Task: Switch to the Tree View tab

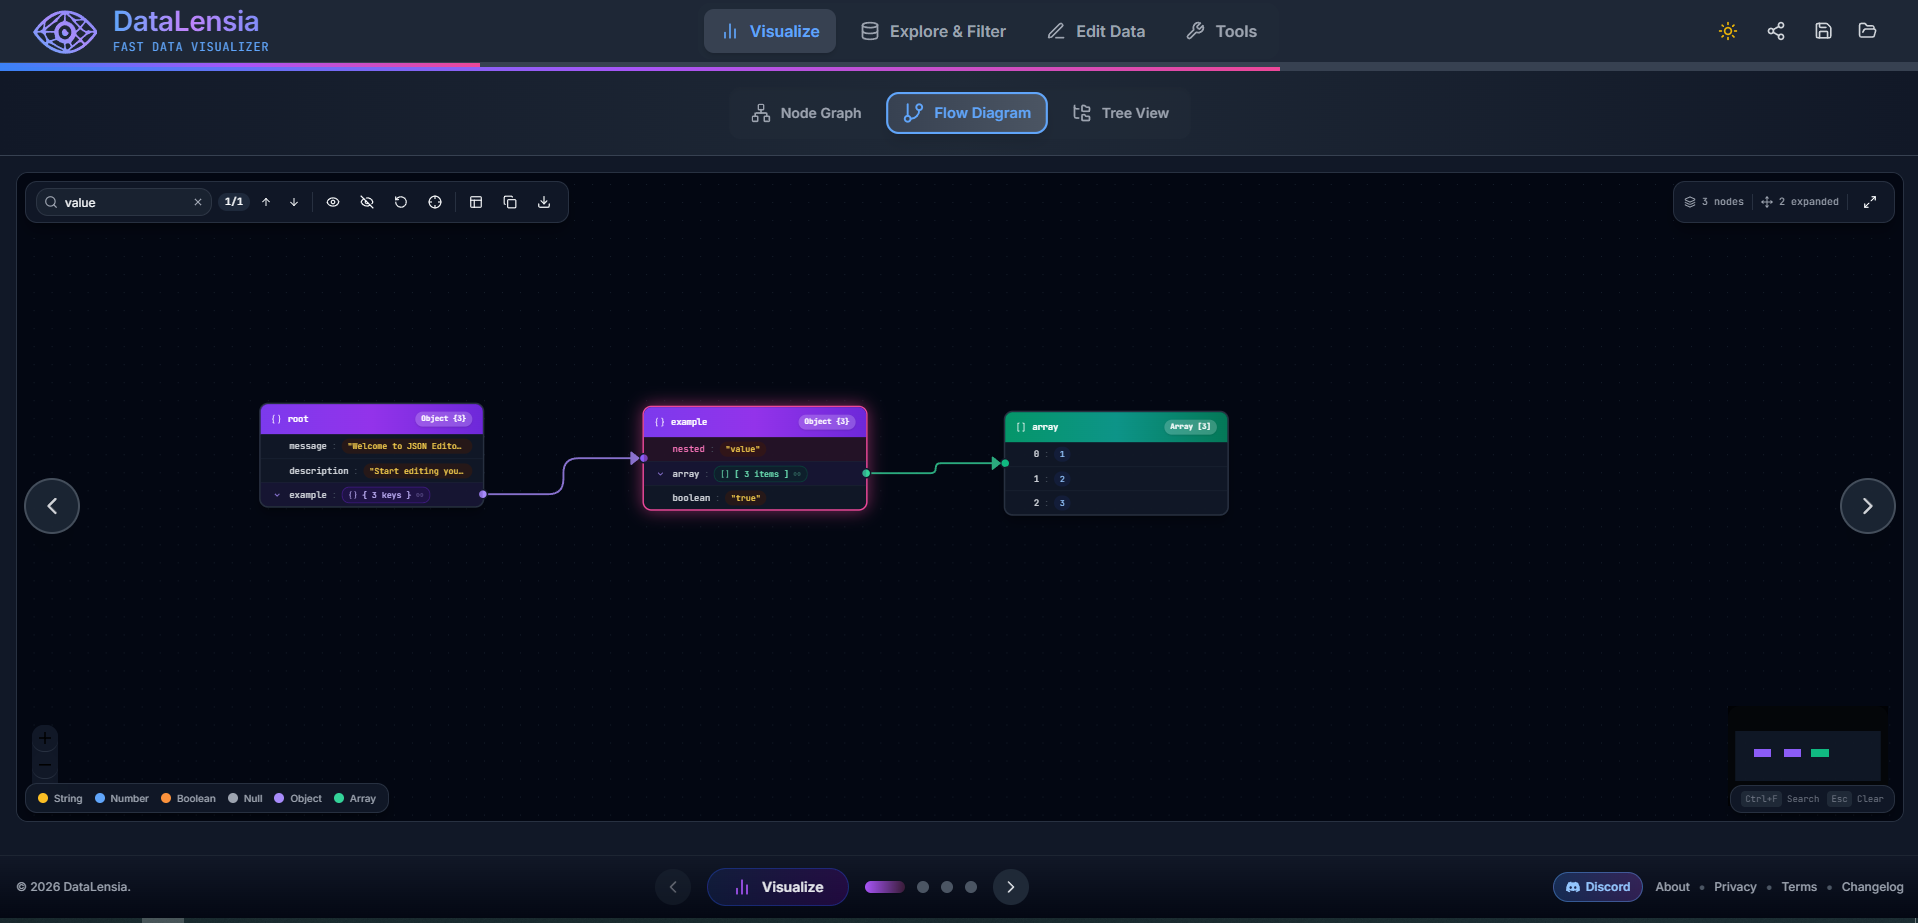Action: point(1121,113)
